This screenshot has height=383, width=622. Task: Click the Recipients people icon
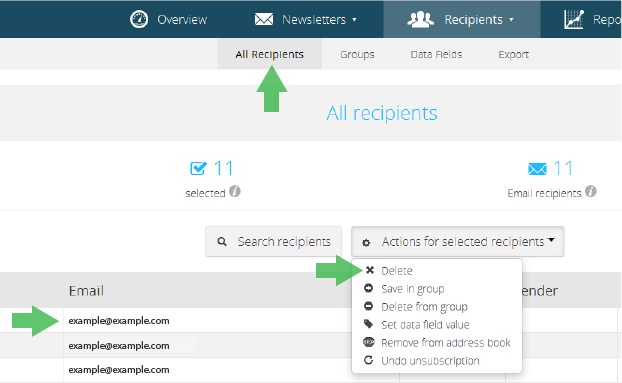[x=420, y=19]
